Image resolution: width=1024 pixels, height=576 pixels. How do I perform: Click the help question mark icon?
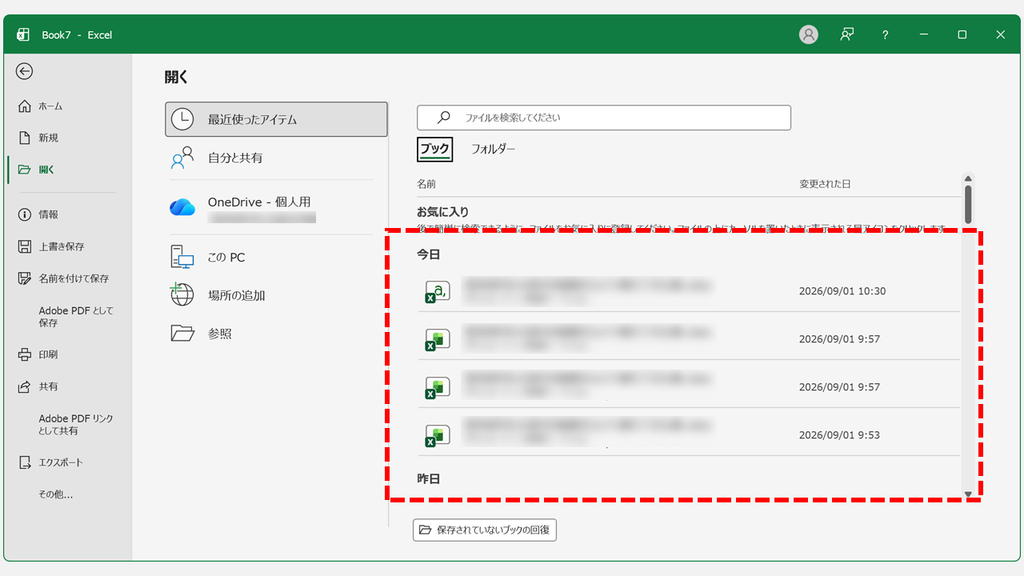point(885,35)
